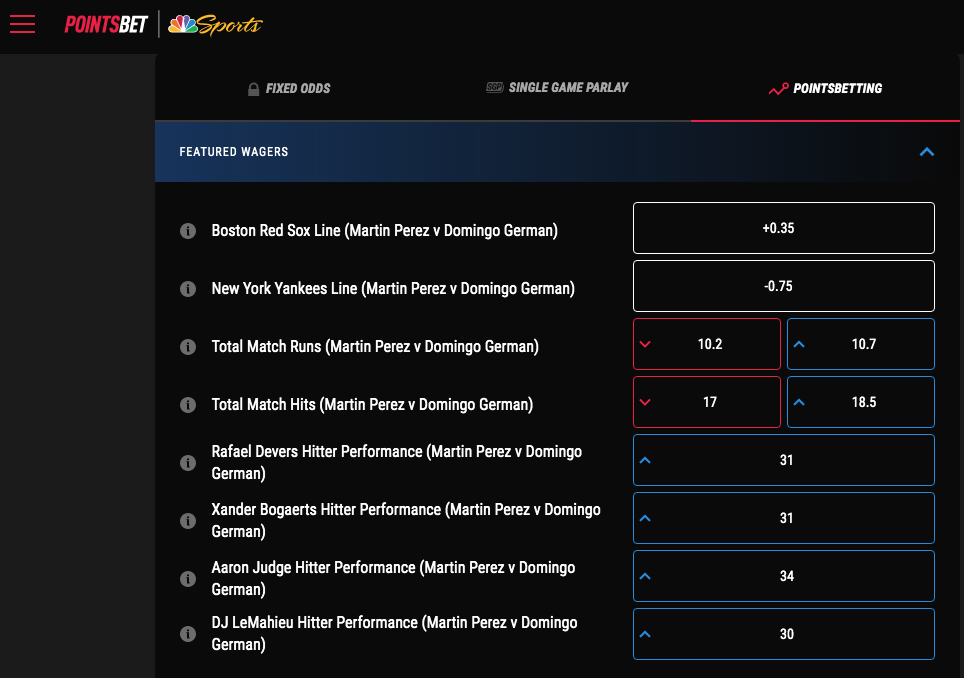This screenshot has height=678, width=964.
Task: Click info icon for DJ LeMahieu Hitter Performance
Action: [187, 634]
